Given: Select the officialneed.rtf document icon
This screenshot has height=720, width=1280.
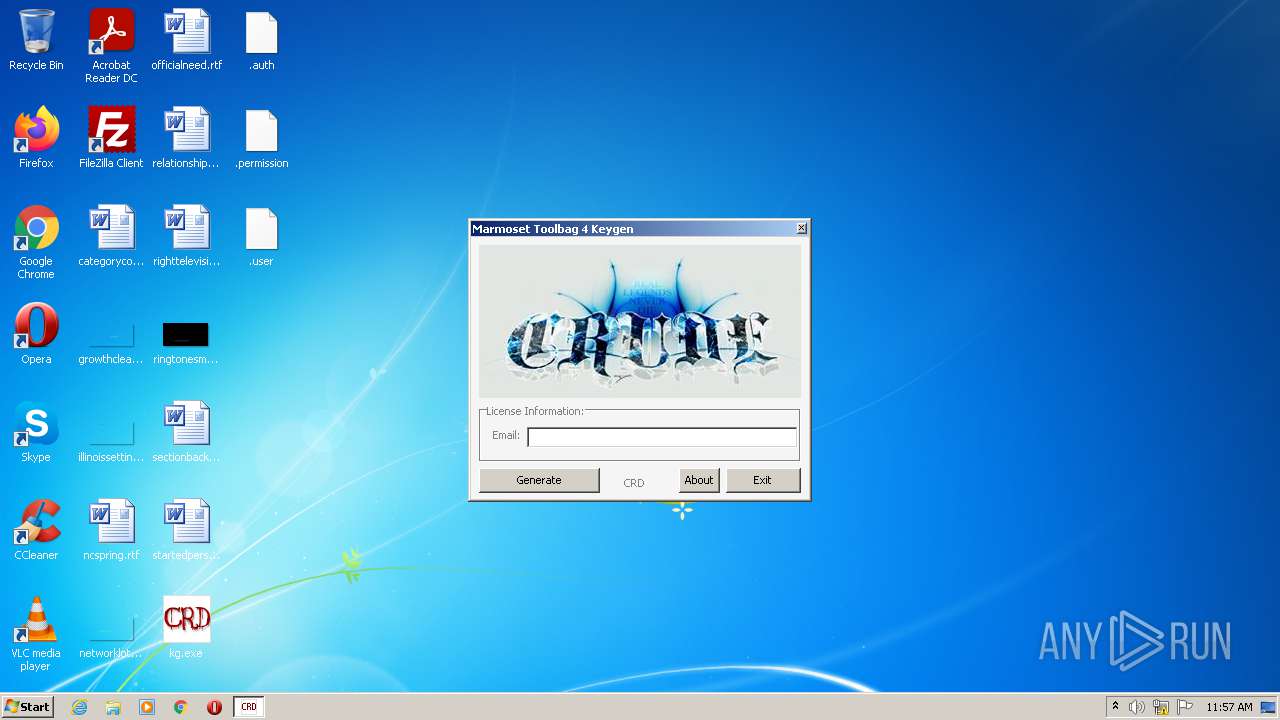Looking at the screenshot, I should (187, 41).
